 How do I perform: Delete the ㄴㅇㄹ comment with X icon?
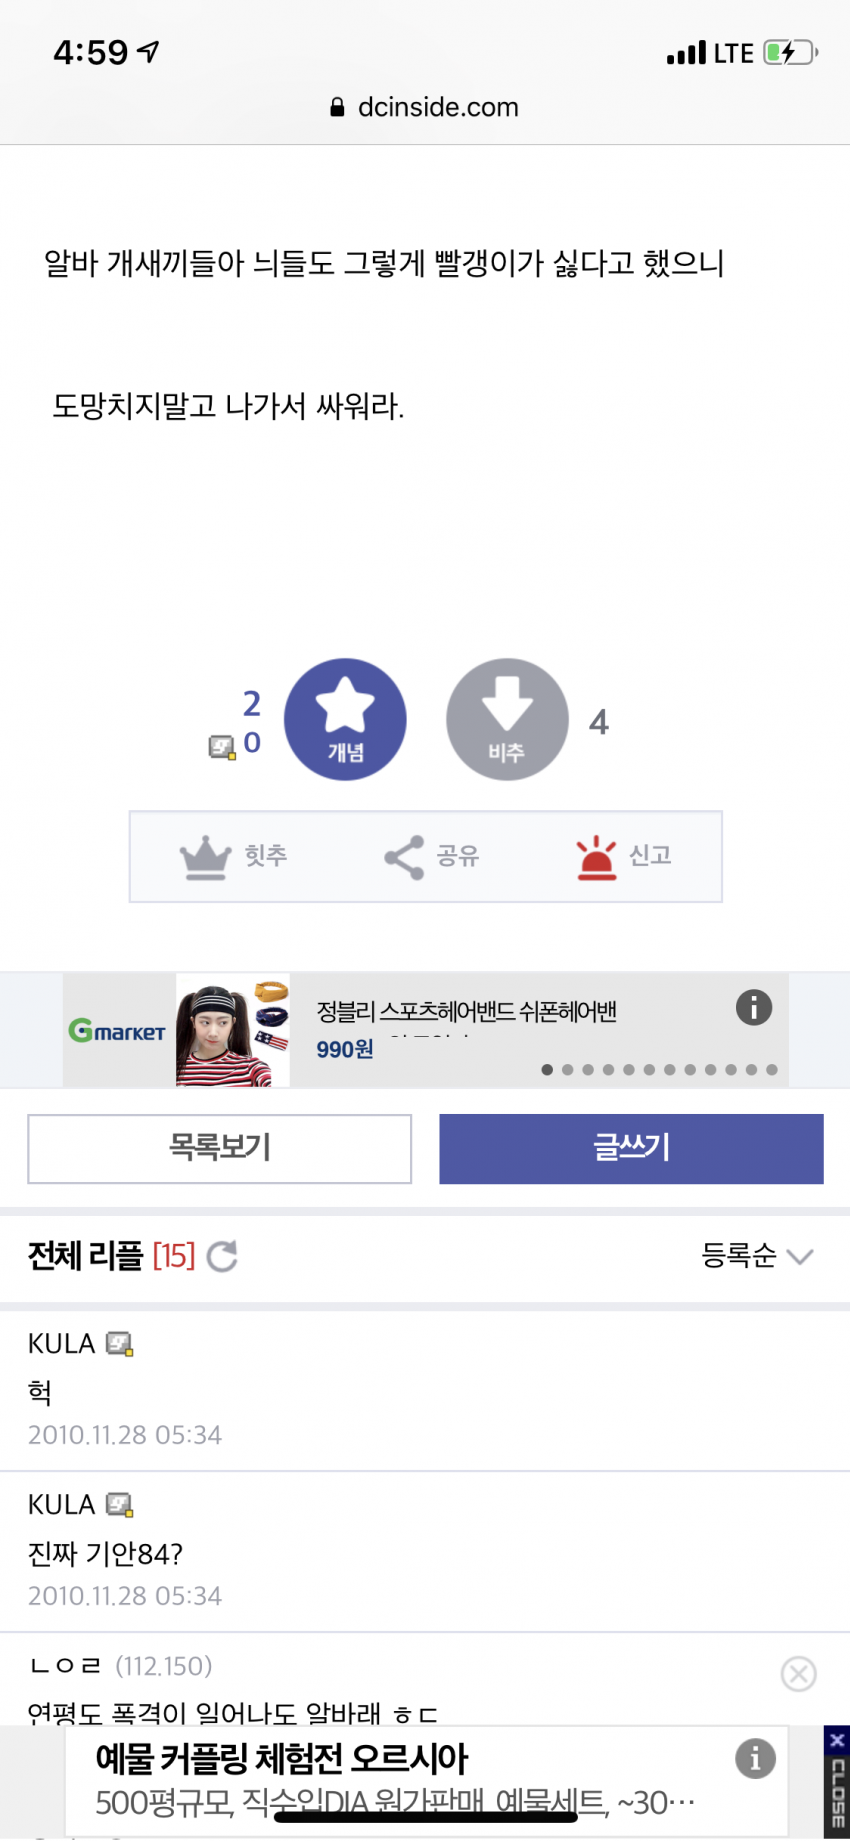coord(798,1673)
